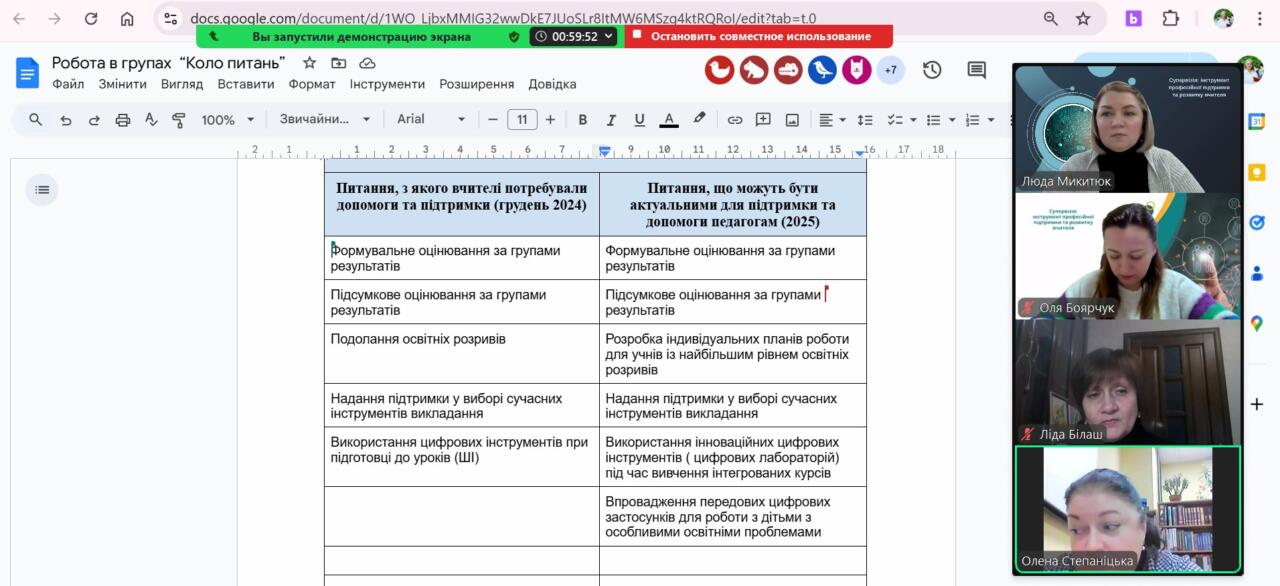
Task: Open the Розширення menu
Action: tap(477, 84)
